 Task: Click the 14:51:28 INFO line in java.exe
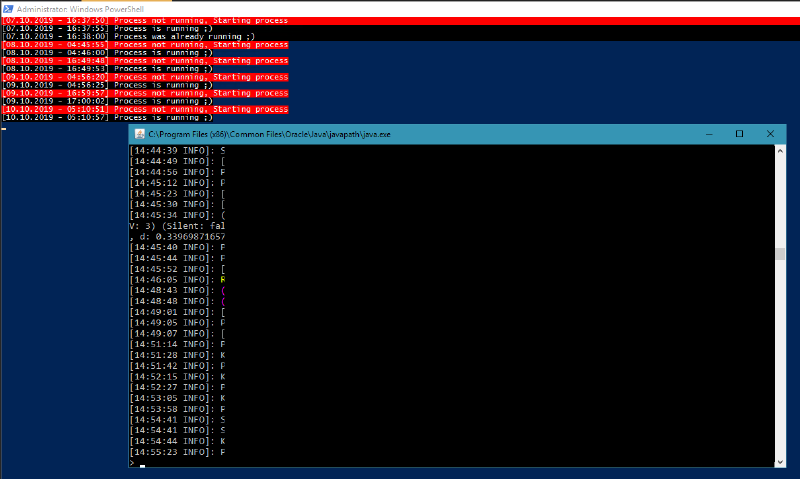[177, 355]
